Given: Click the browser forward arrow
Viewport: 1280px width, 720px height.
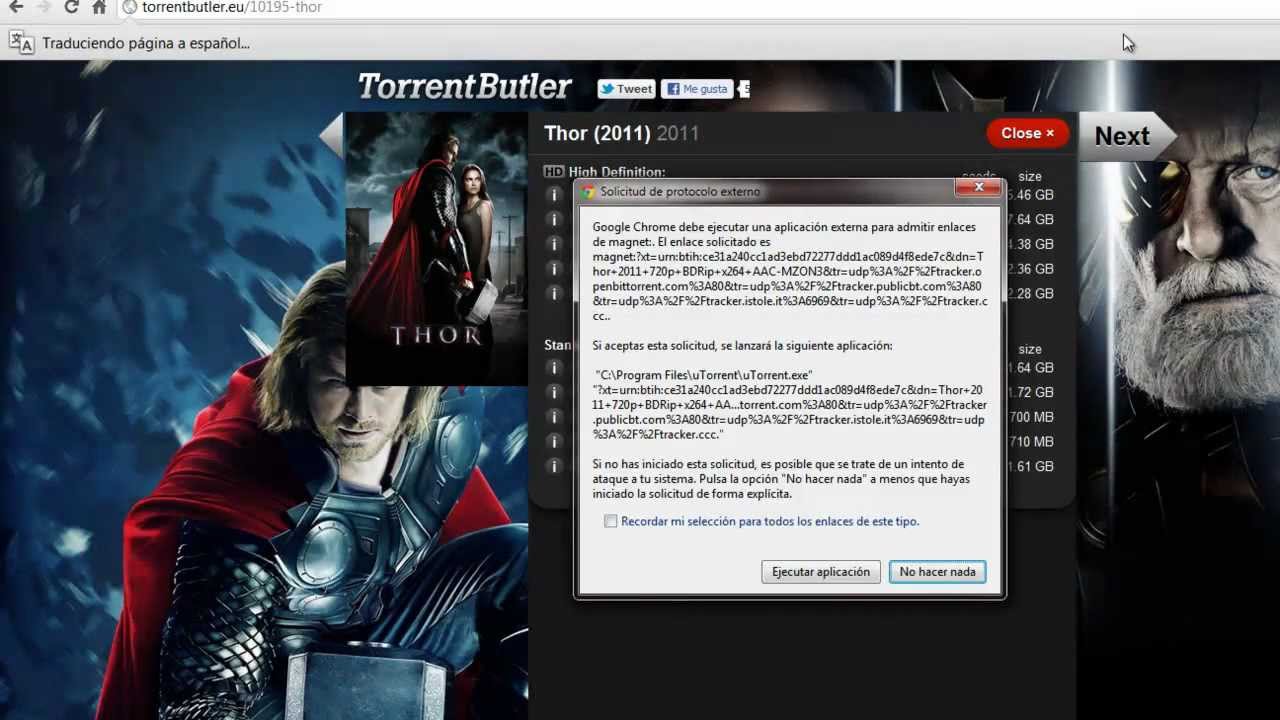Looking at the screenshot, I should [x=43, y=7].
